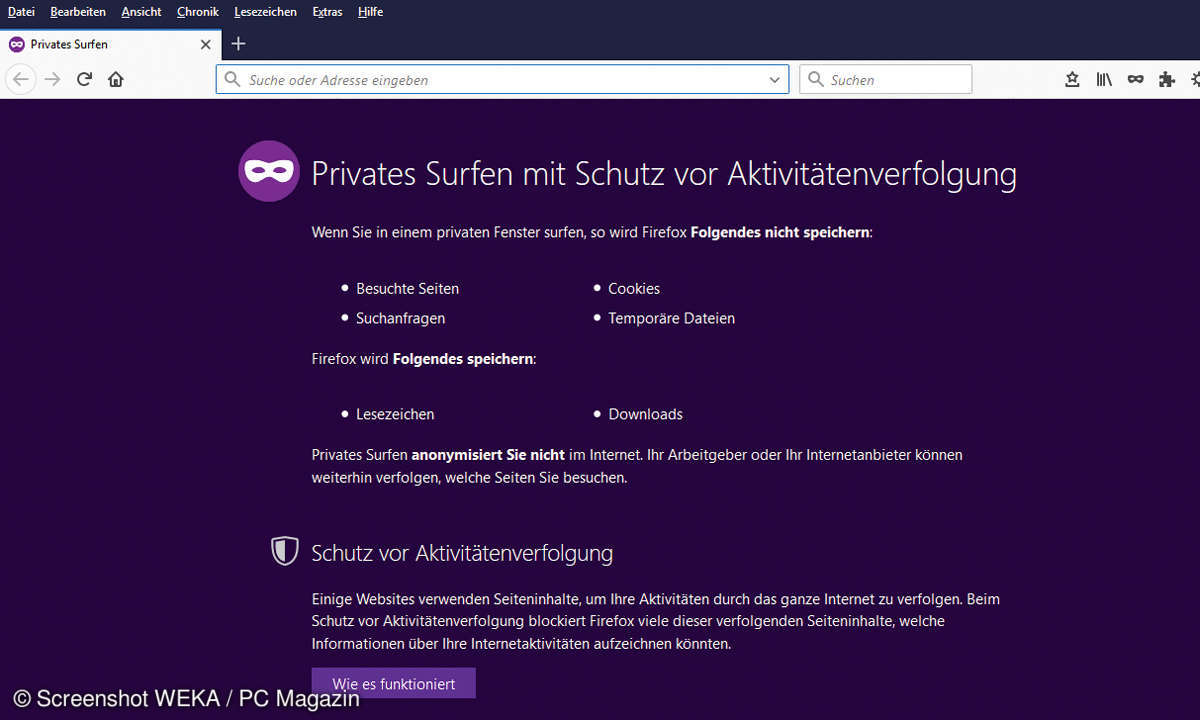Screen dimensions: 1200x720
Task: Click the Suchanfragen list item
Action: tap(400, 318)
